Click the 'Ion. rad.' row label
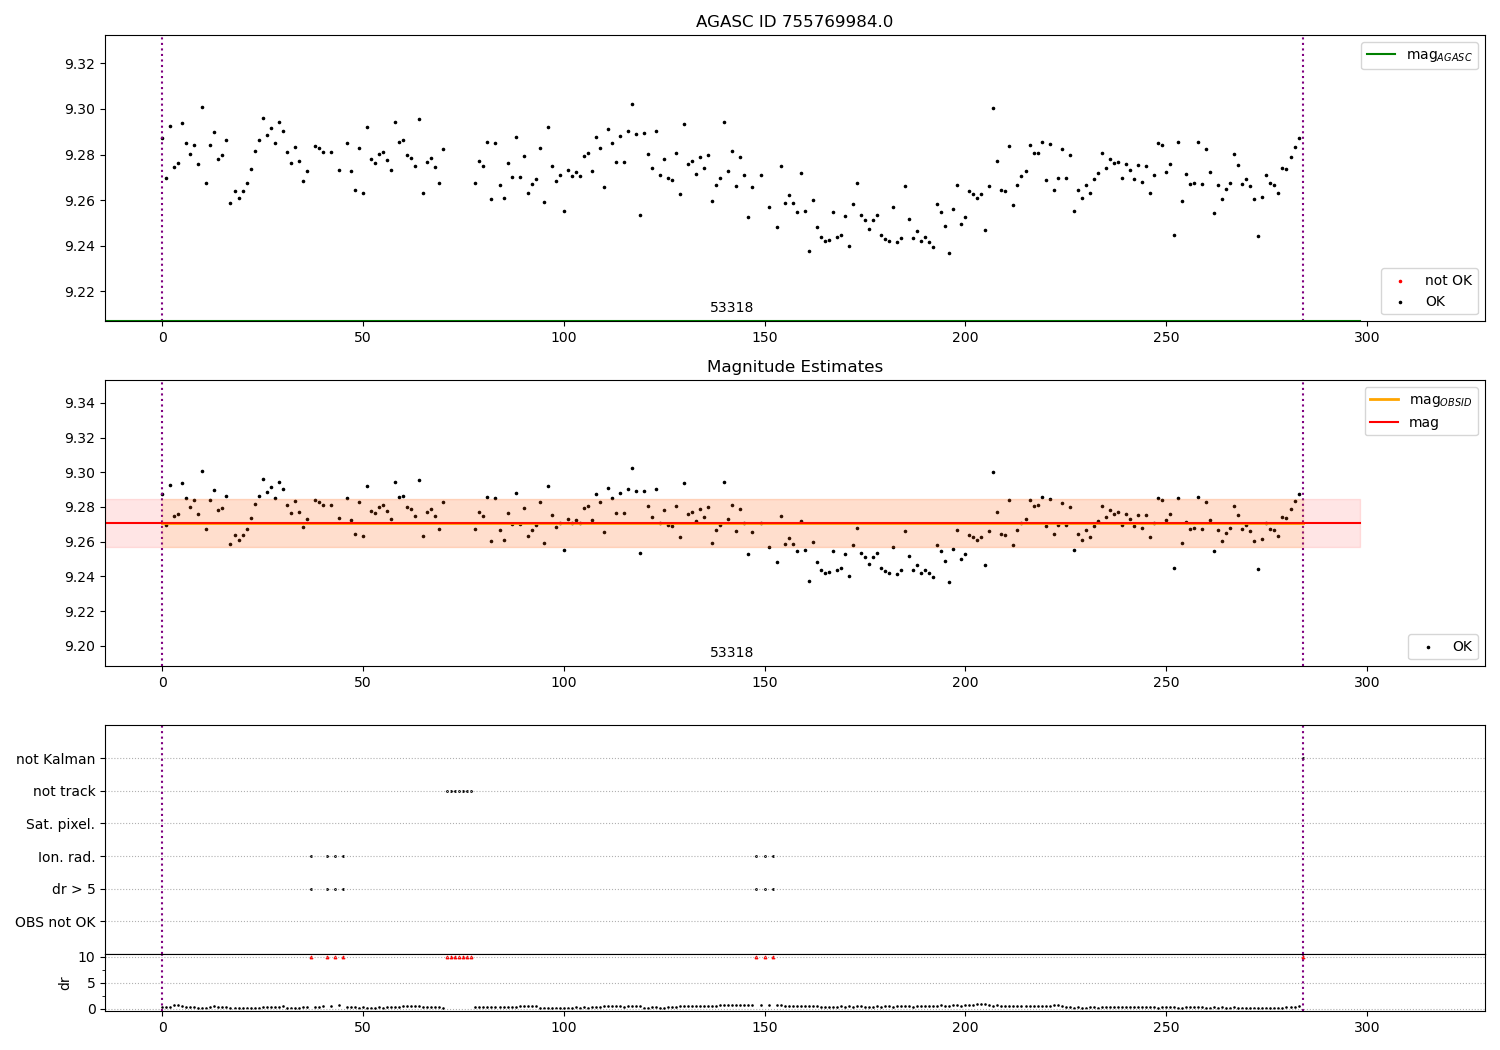 pyautogui.click(x=67, y=857)
